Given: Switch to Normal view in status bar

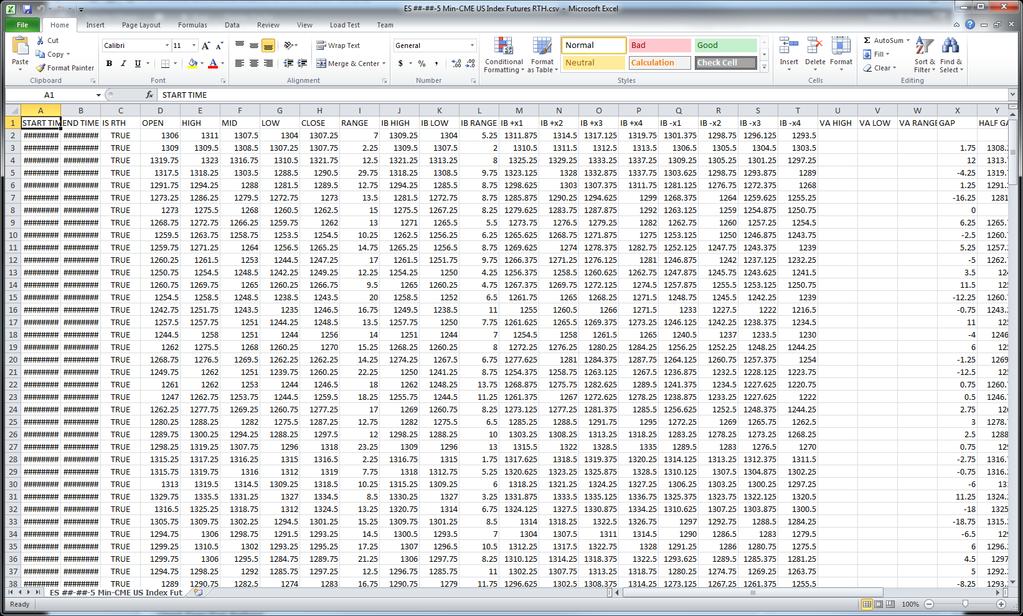Looking at the screenshot, I should [x=866, y=605].
